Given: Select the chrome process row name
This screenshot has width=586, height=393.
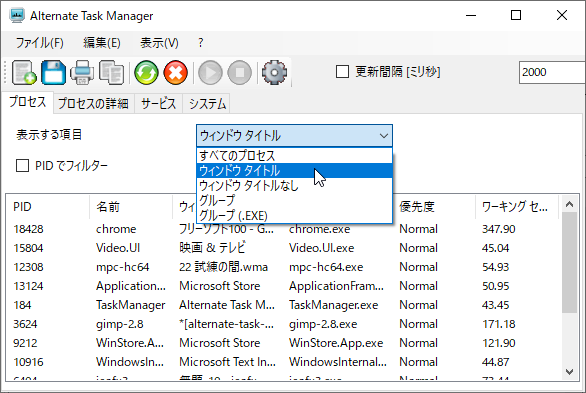Looking at the screenshot, I should point(116,229).
